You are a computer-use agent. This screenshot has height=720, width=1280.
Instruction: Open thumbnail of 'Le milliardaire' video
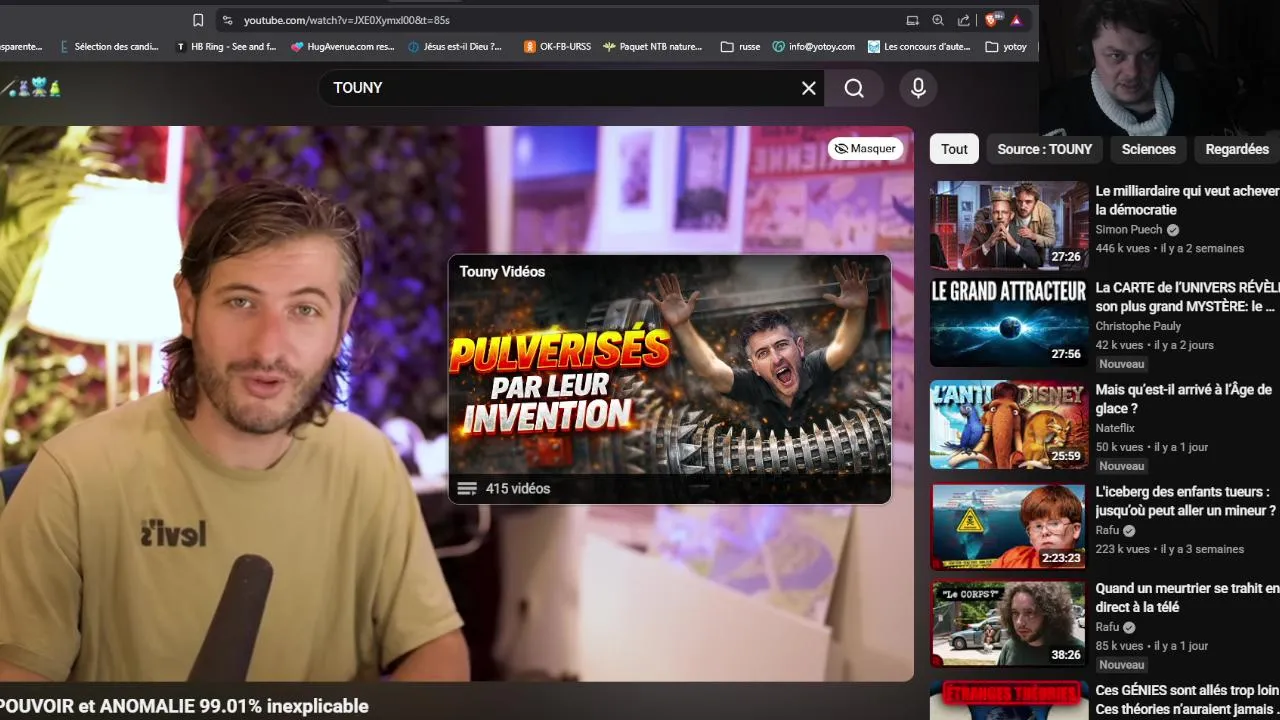click(x=1009, y=225)
